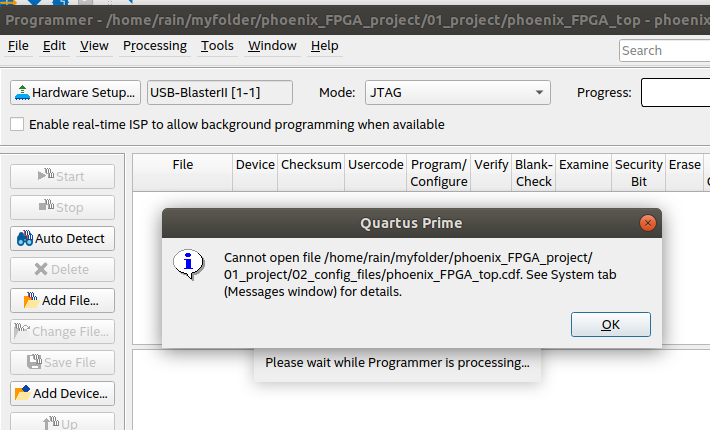710x430 pixels.
Task: Click the Hardware Setup icon button
Action: pyautogui.click(x=23, y=93)
